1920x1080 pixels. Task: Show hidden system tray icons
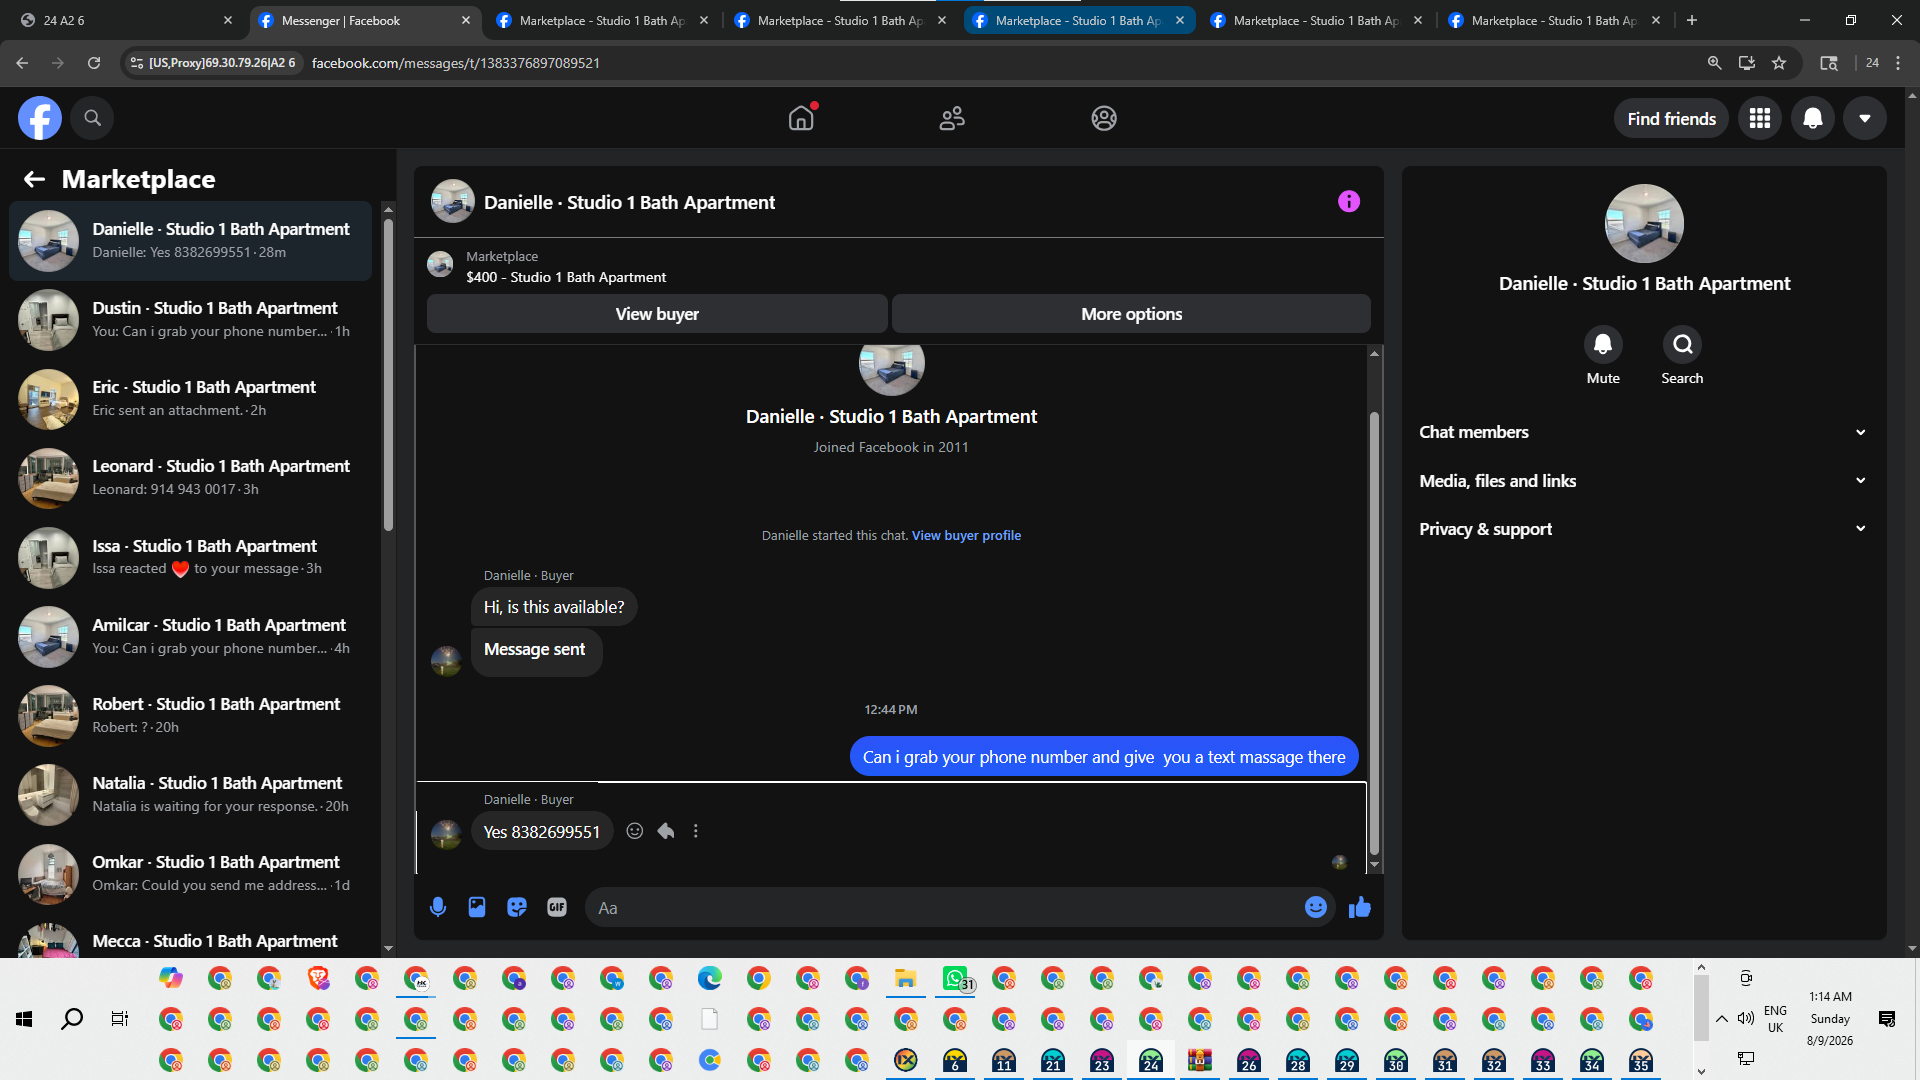(x=1722, y=1019)
